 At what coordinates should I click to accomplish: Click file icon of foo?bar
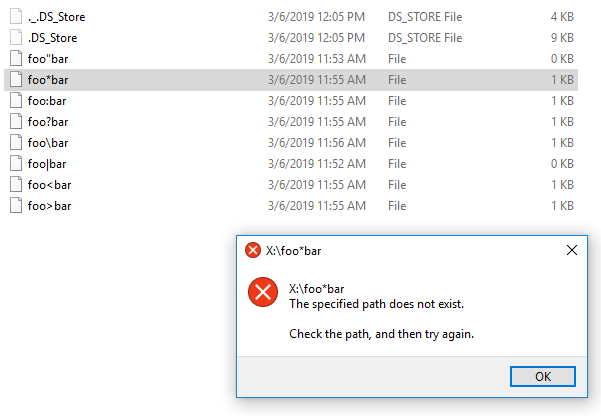[15, 122]
